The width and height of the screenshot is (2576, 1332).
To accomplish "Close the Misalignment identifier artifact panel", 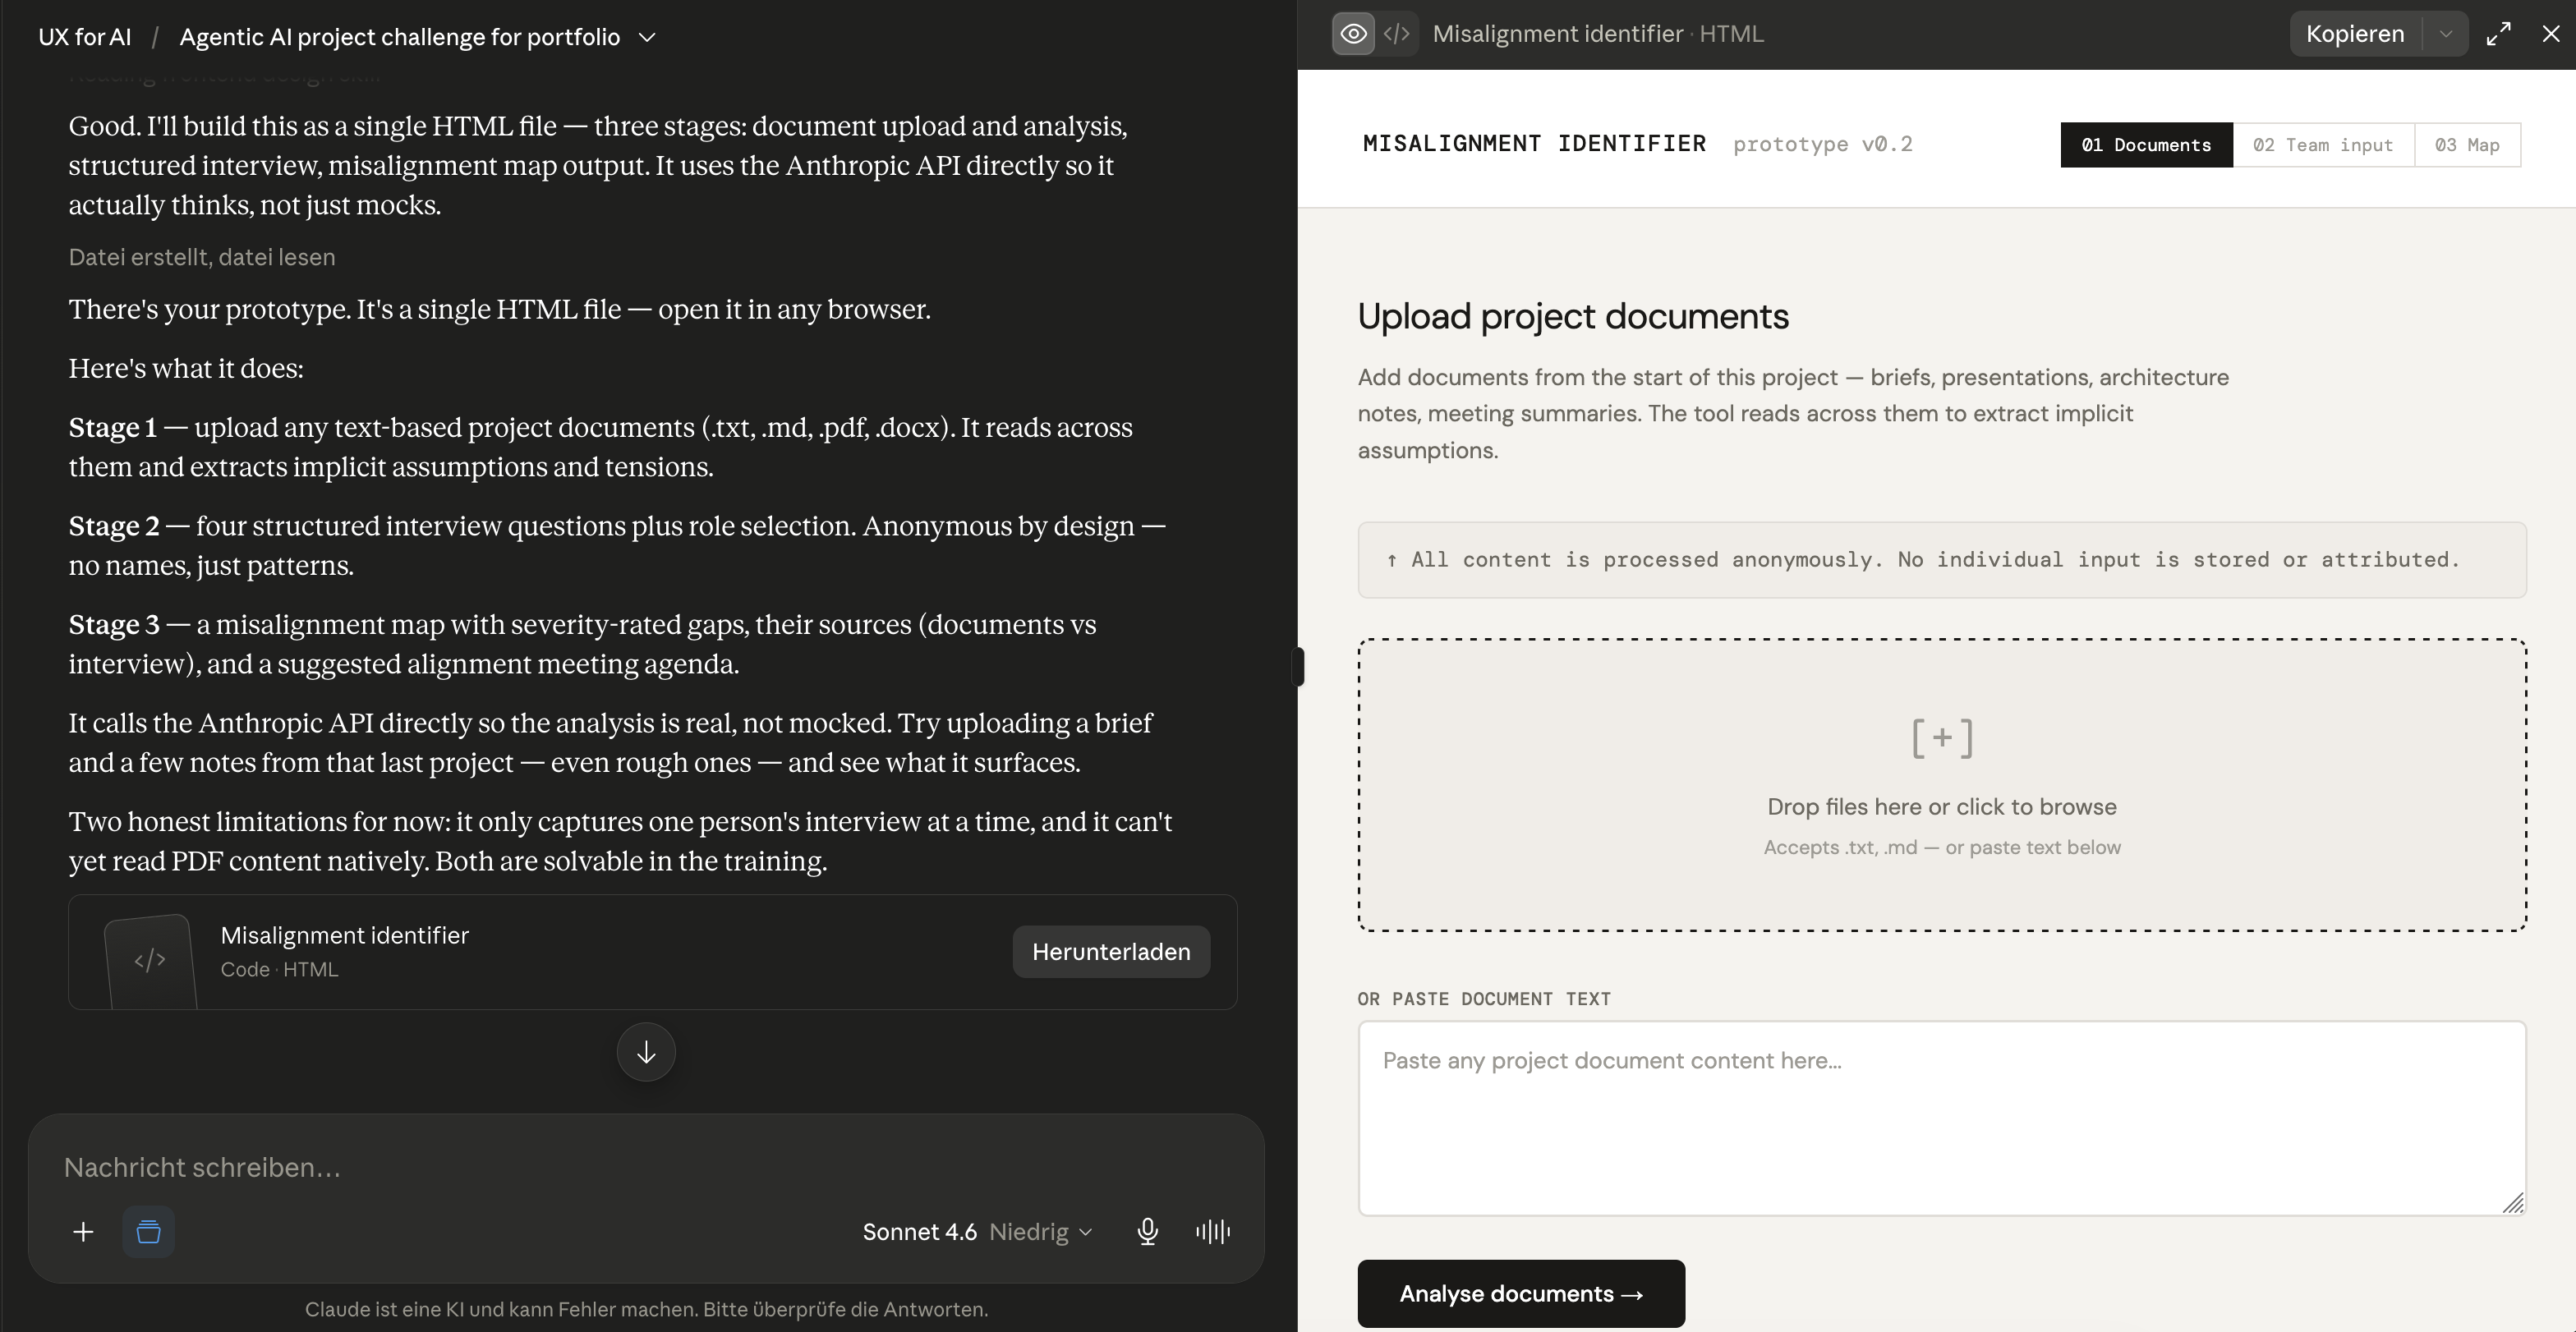I will 2551,34.
